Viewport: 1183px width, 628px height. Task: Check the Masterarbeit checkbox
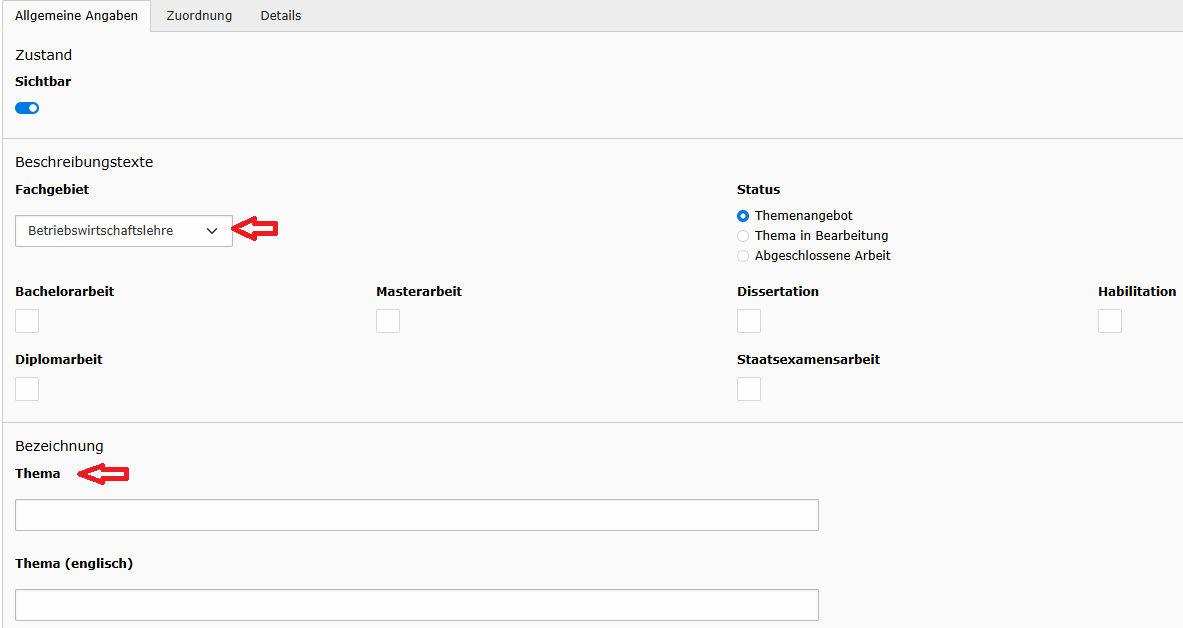click(388, 321)
